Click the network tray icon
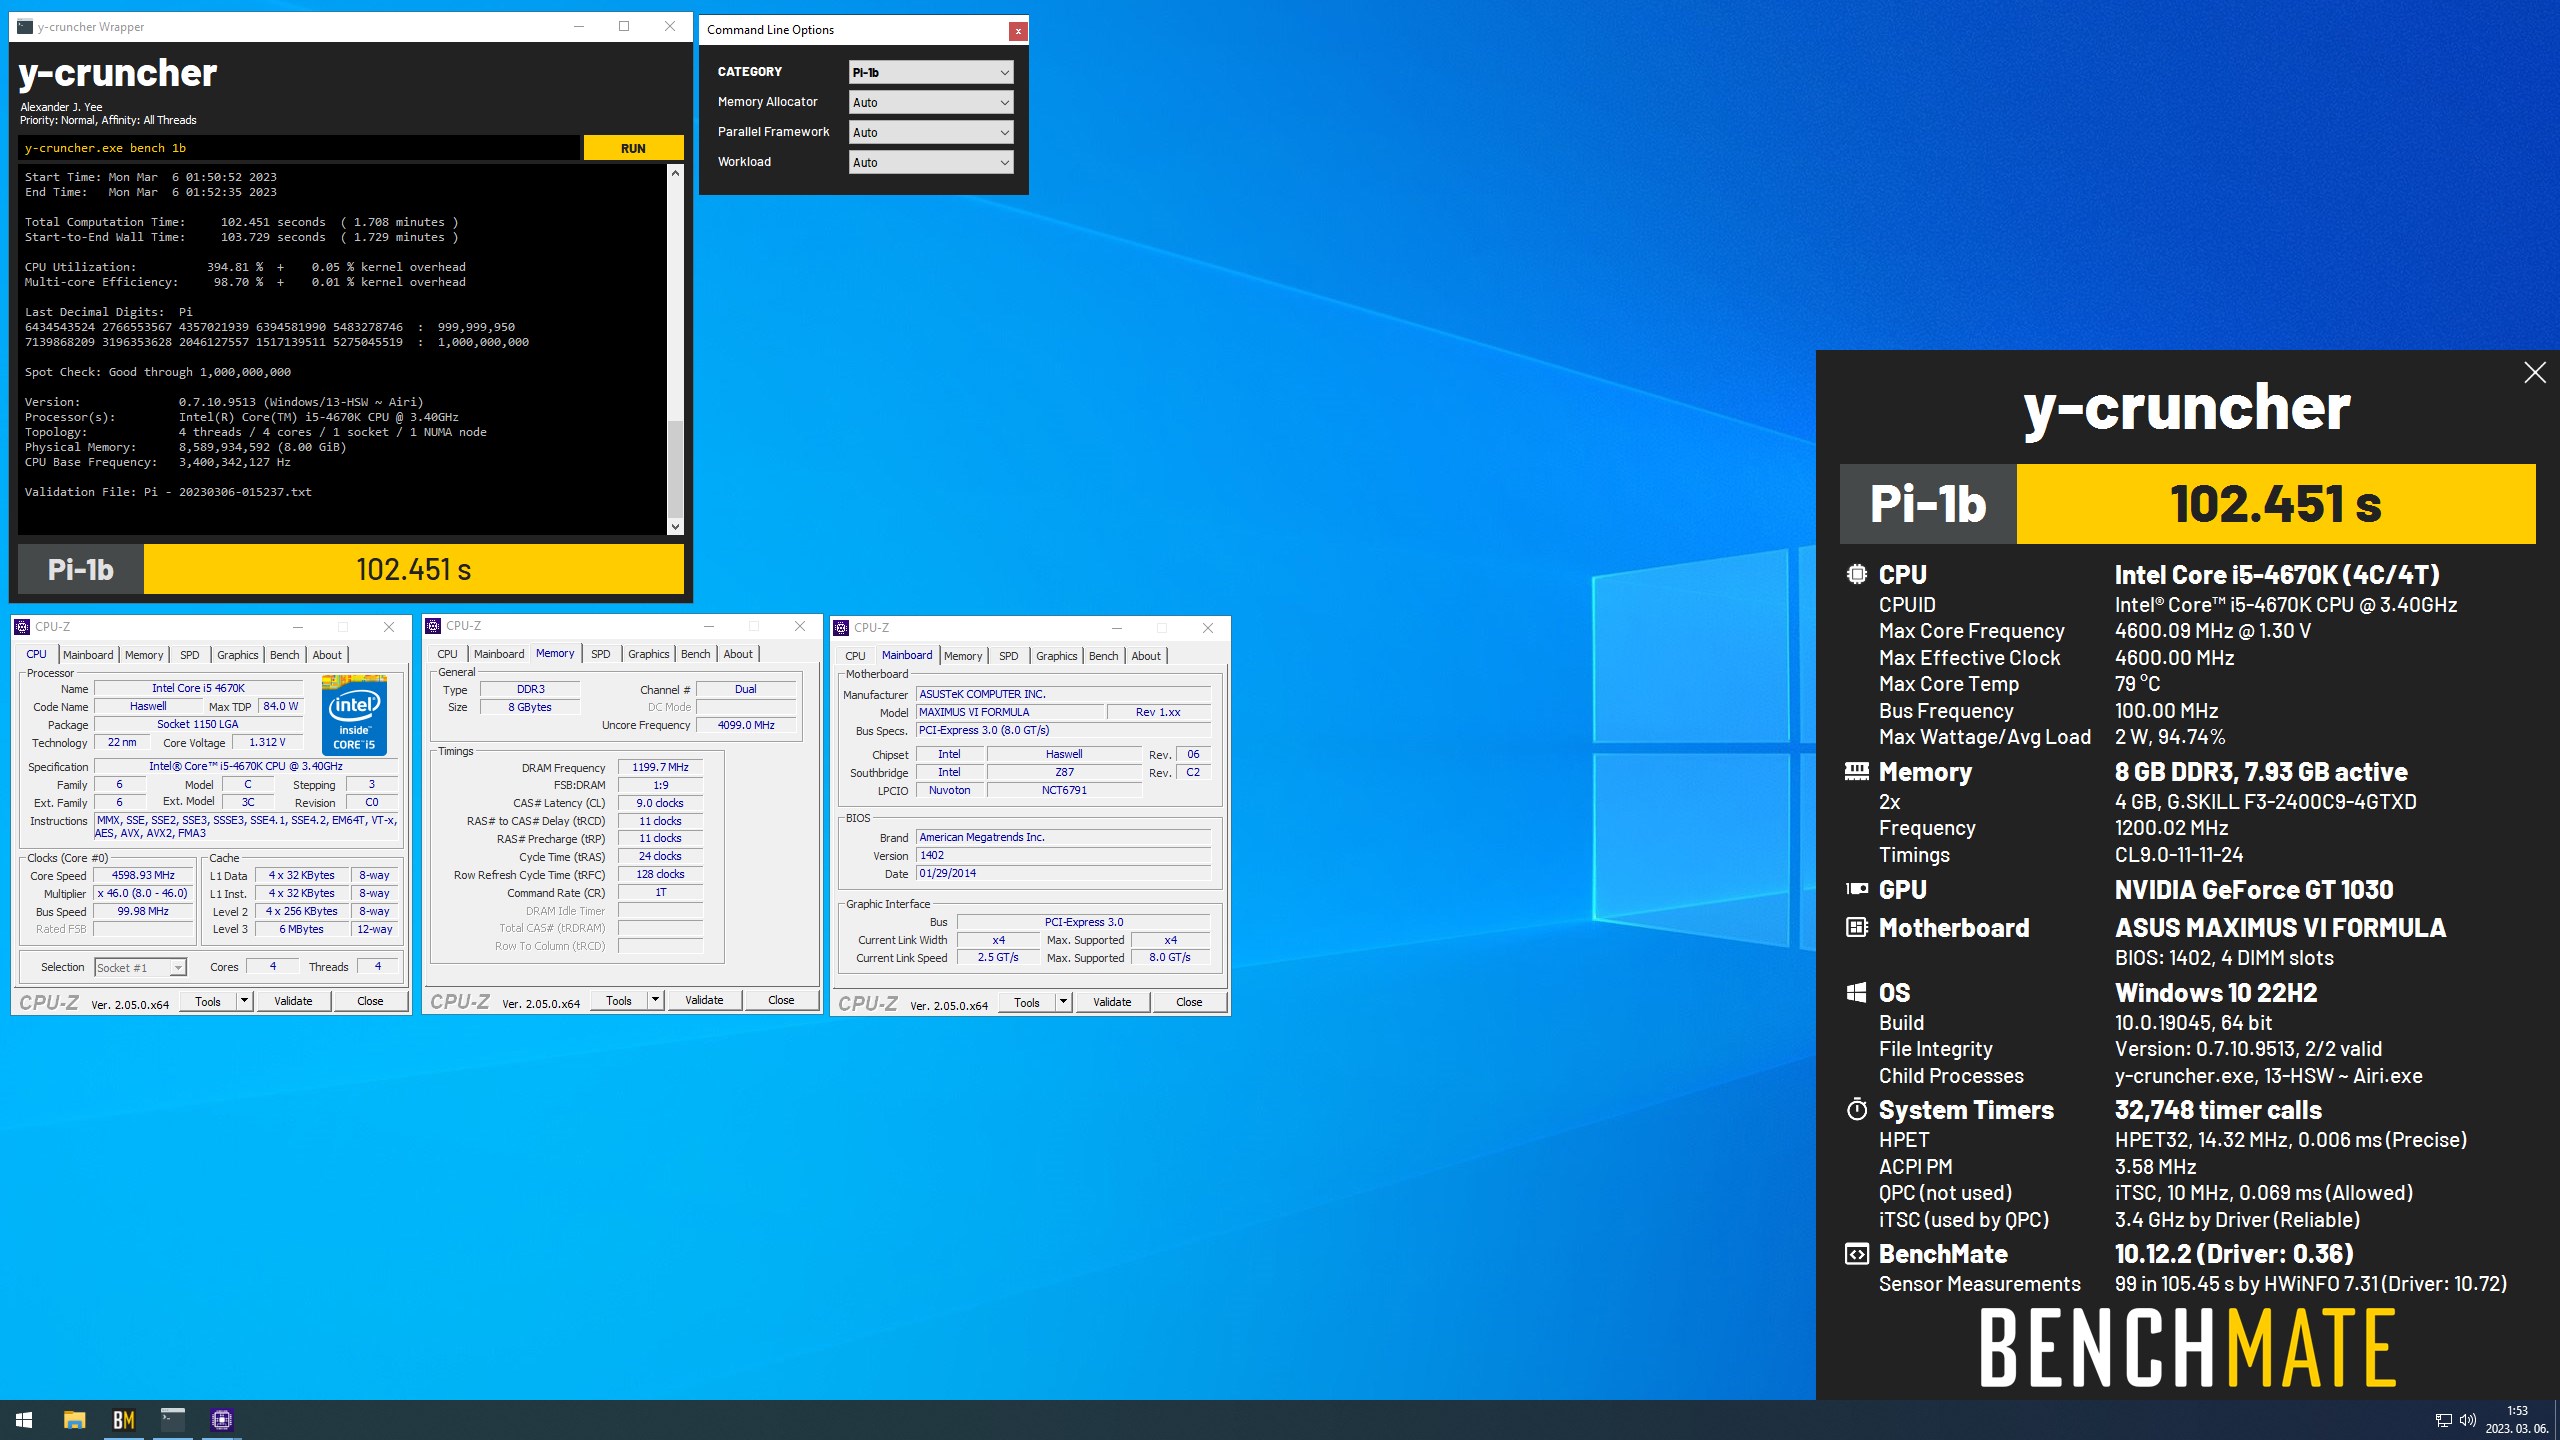Viewport: 2560px width, 1440px height. (x=2443, y=1420)
